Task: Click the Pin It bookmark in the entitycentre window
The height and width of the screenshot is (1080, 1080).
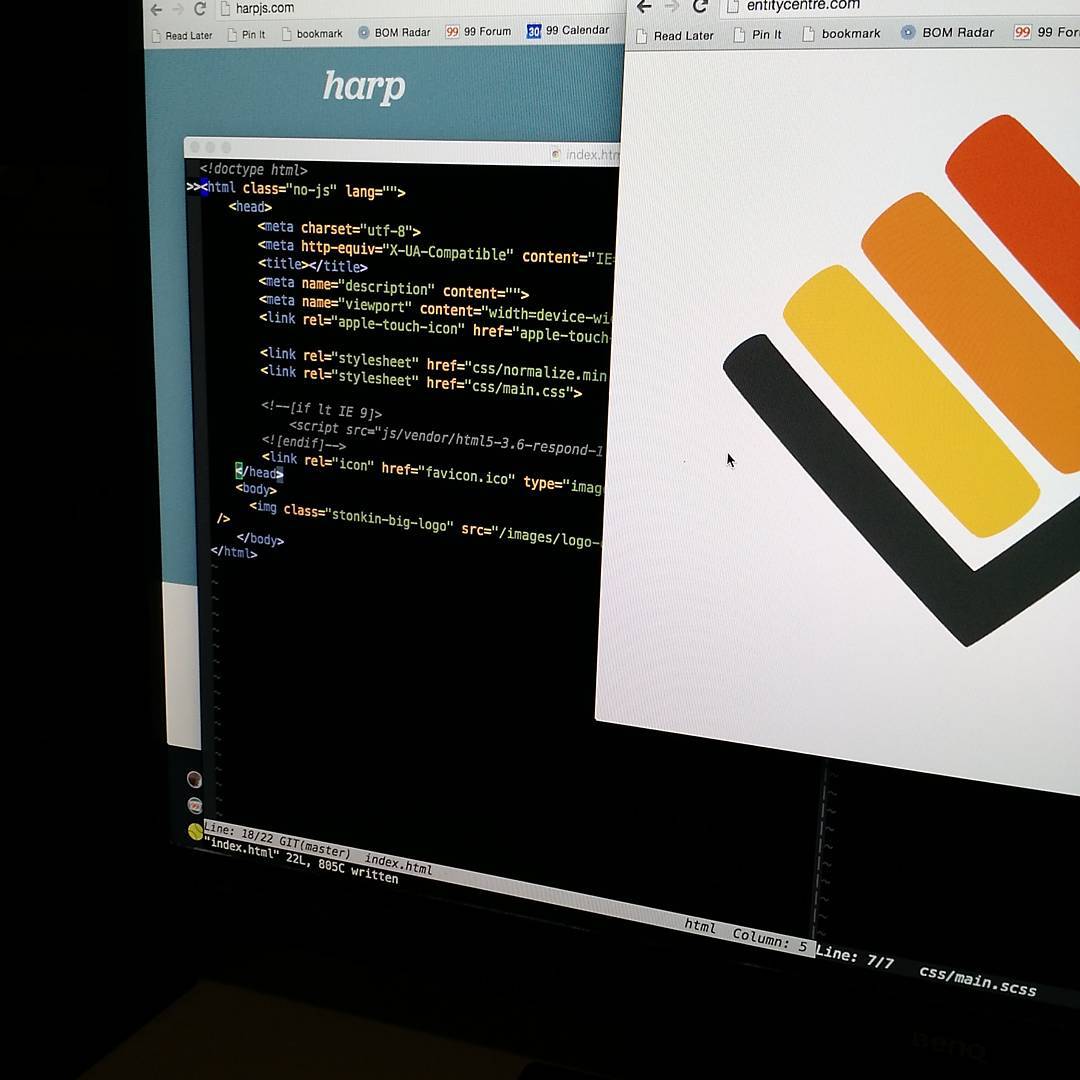Action: (x=758, y=34)
